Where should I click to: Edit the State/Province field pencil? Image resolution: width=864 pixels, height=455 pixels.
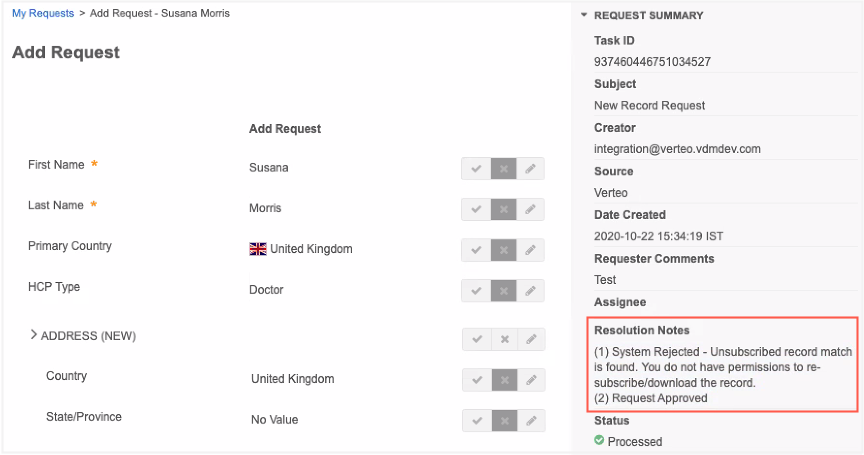(532, 420)
